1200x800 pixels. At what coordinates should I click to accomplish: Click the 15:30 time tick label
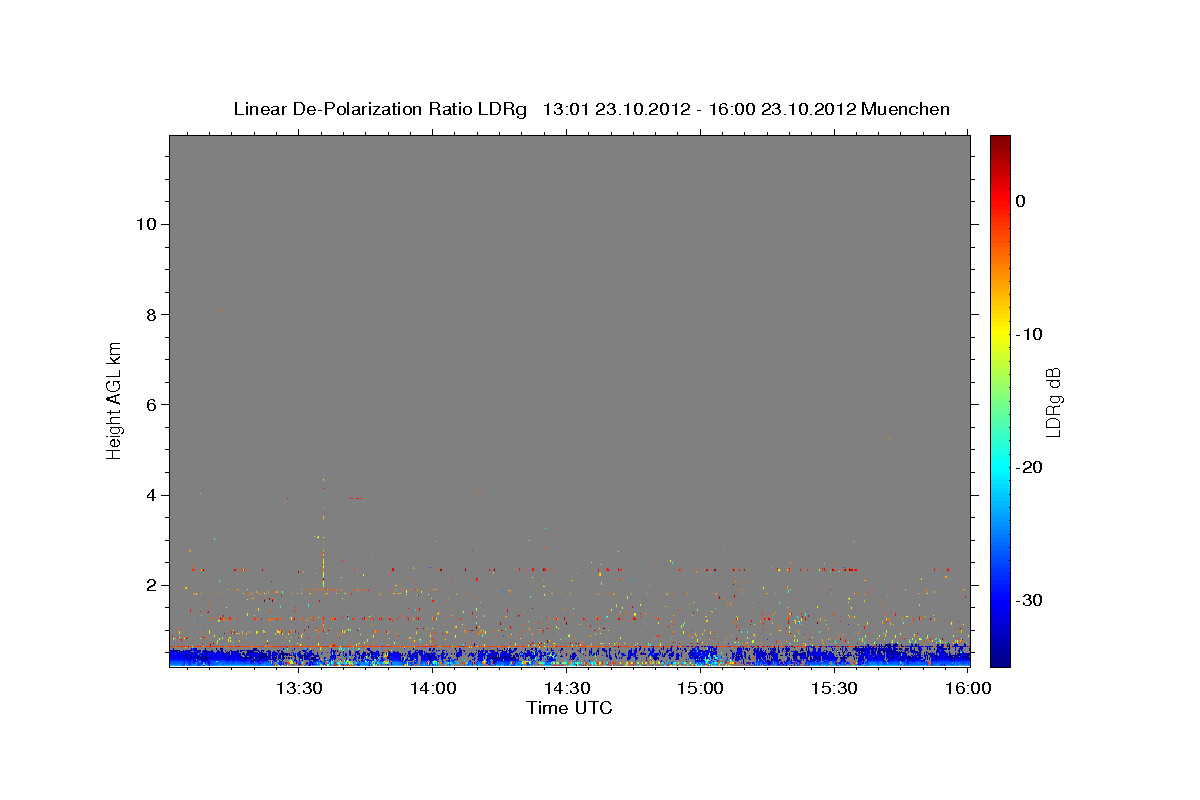[835, 689]
